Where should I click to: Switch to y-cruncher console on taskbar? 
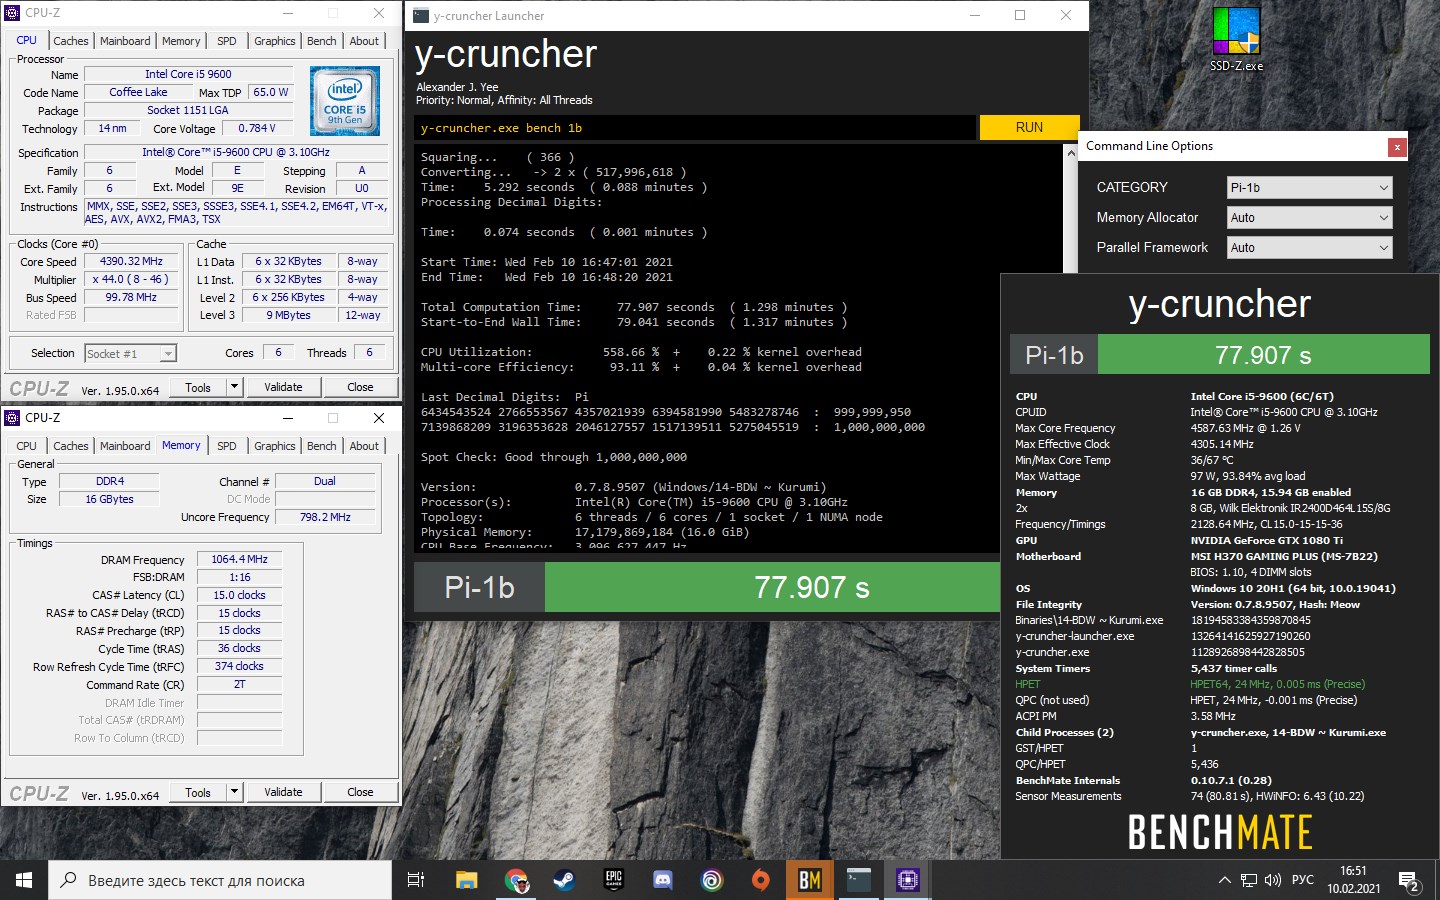859,880
